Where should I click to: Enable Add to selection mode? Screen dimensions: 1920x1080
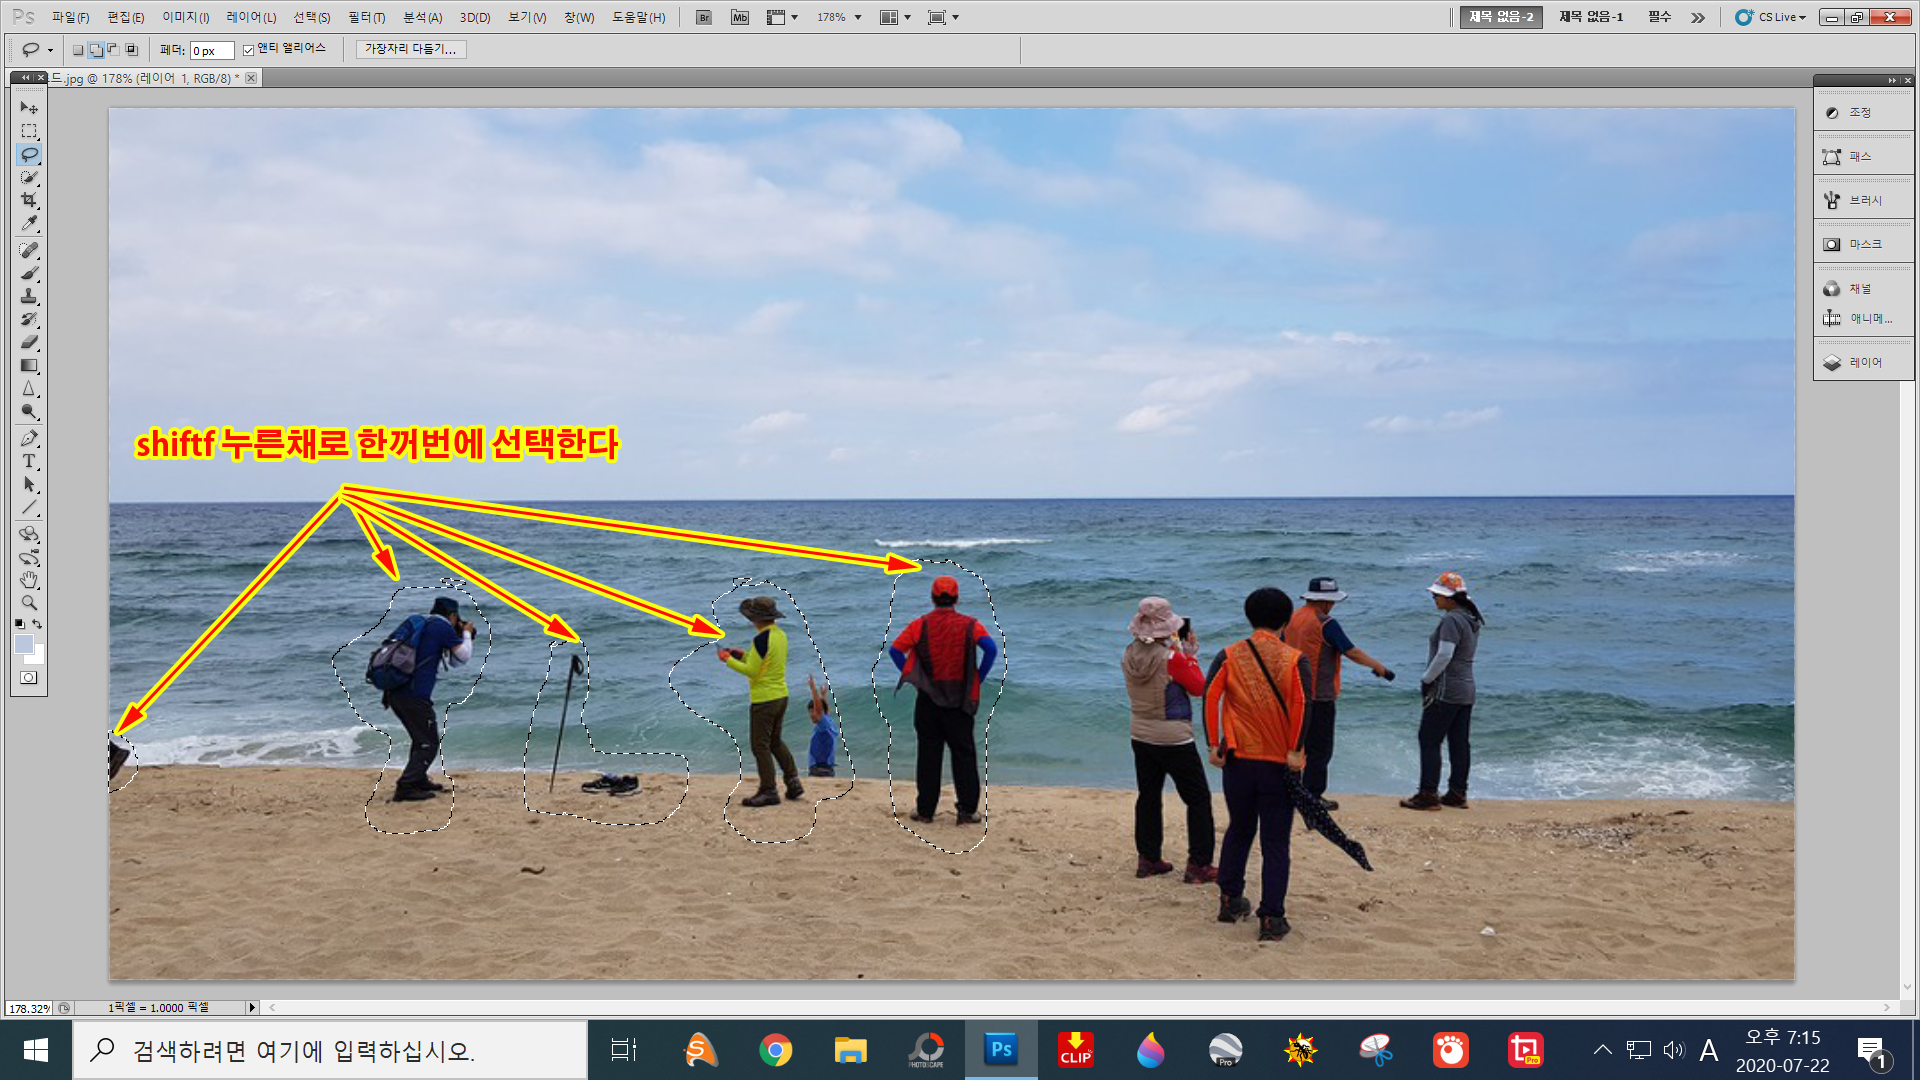click(x=96, y=50)
